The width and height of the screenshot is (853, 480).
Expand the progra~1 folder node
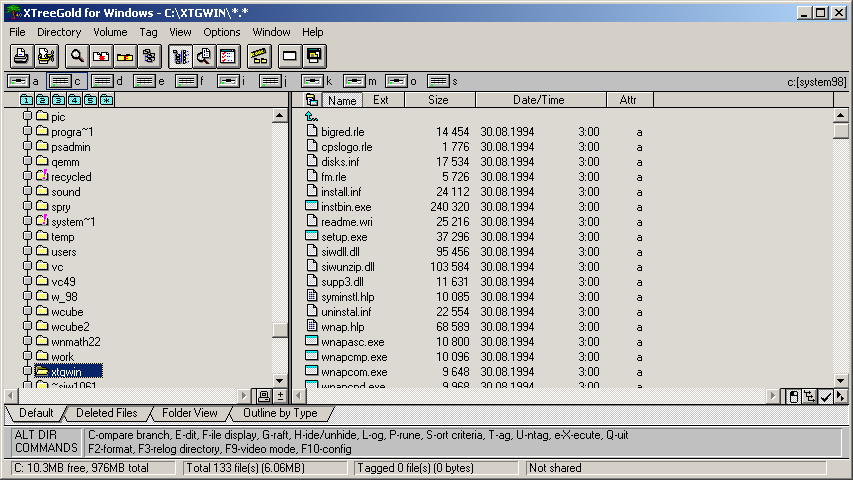tap(28, 132)
